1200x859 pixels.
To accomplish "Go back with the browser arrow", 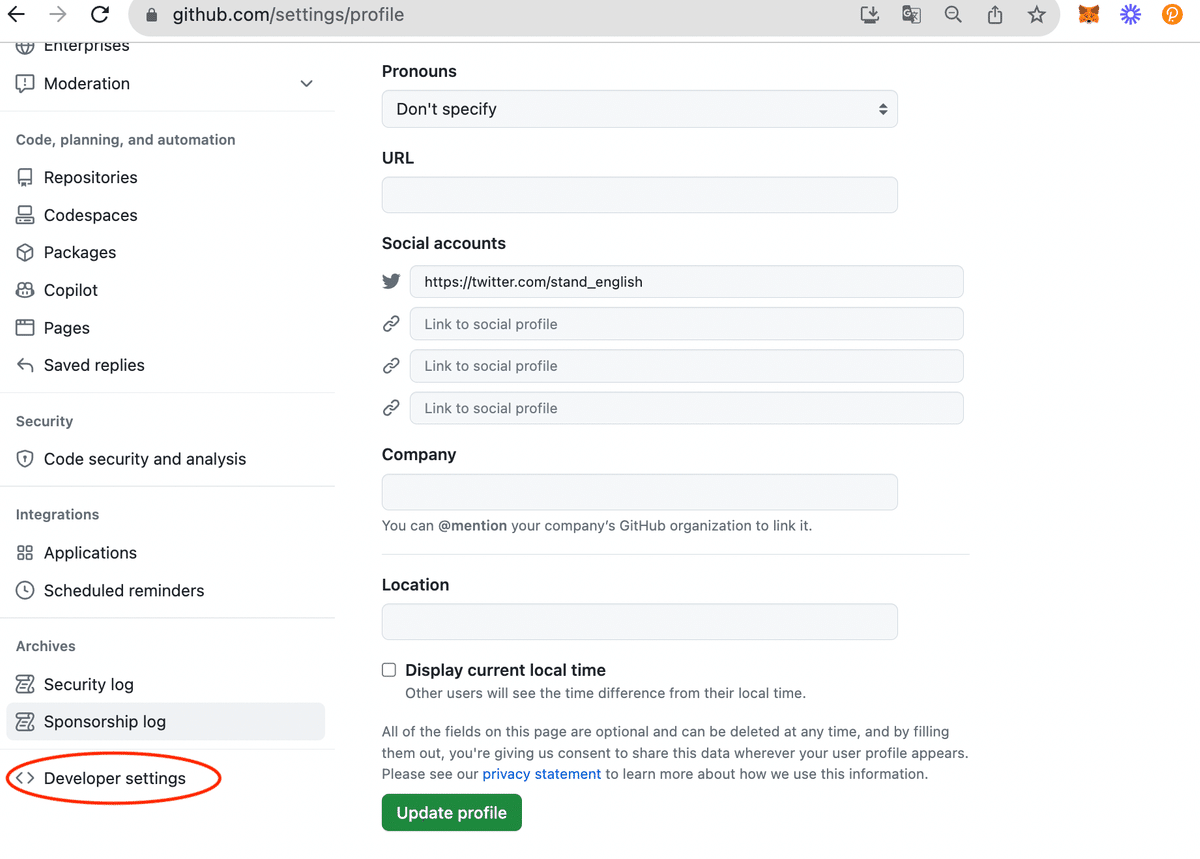I will pyautogui.click(x=16, y=15).
